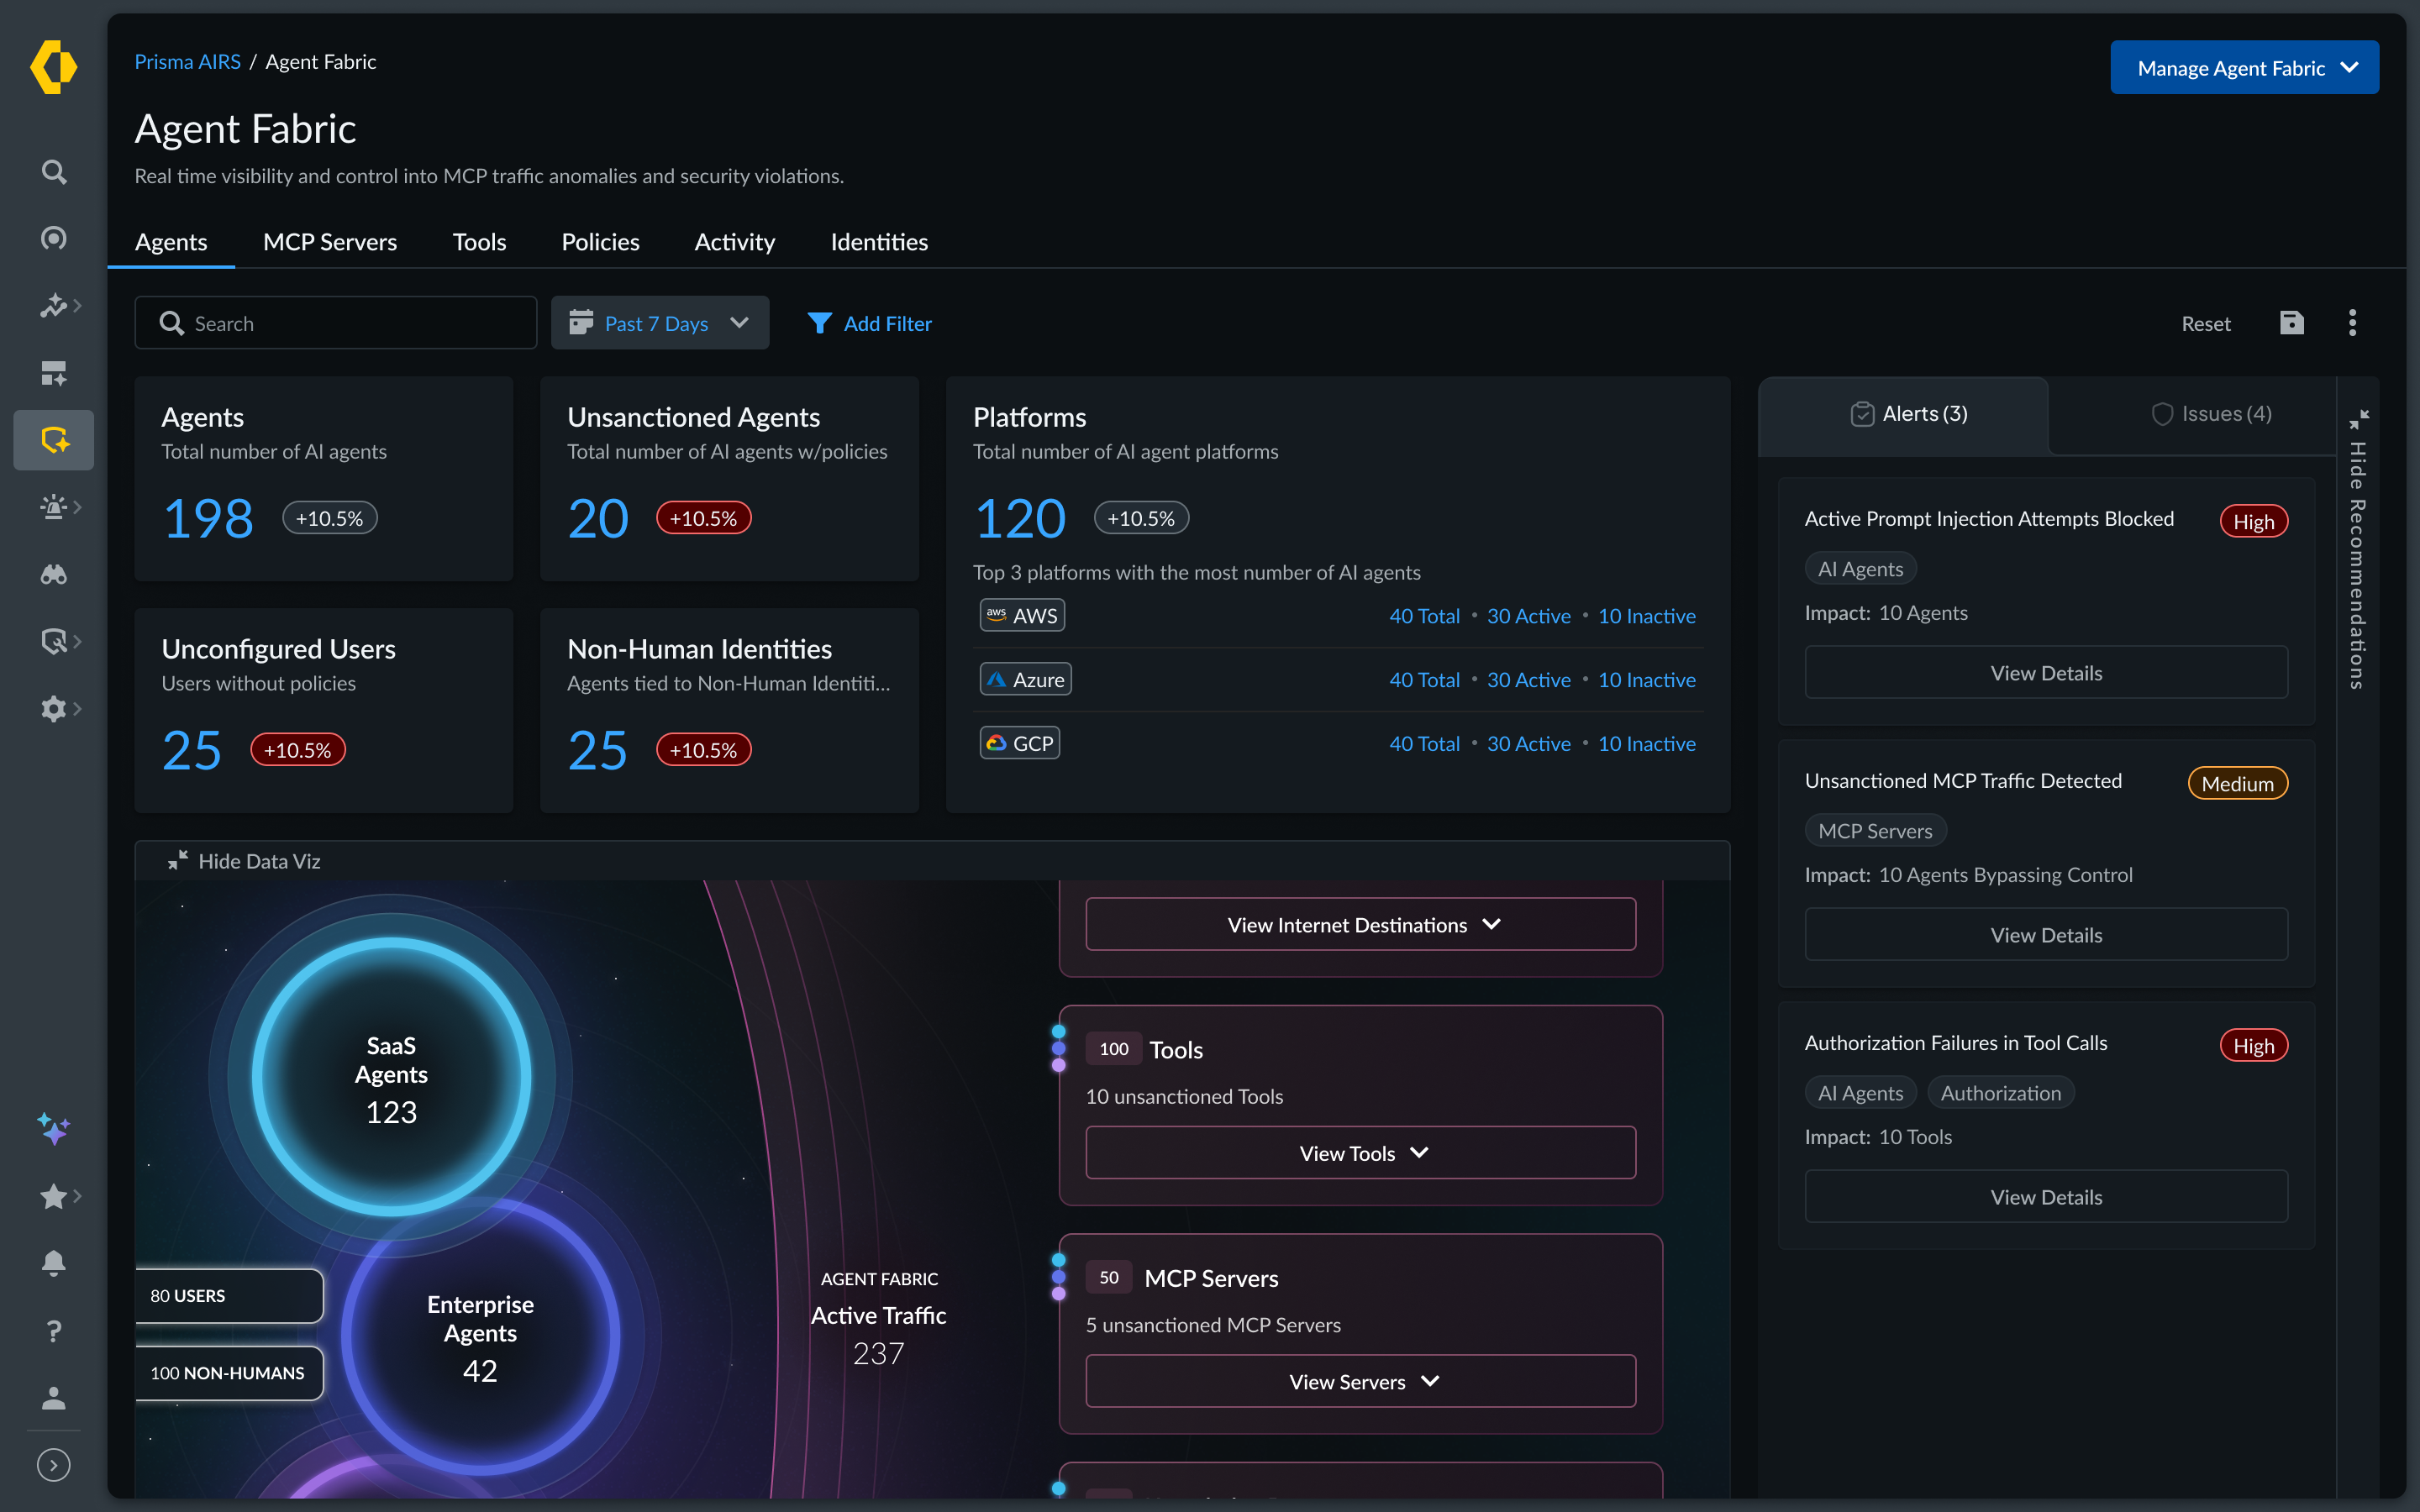Switch to the Agents tab

171,242
